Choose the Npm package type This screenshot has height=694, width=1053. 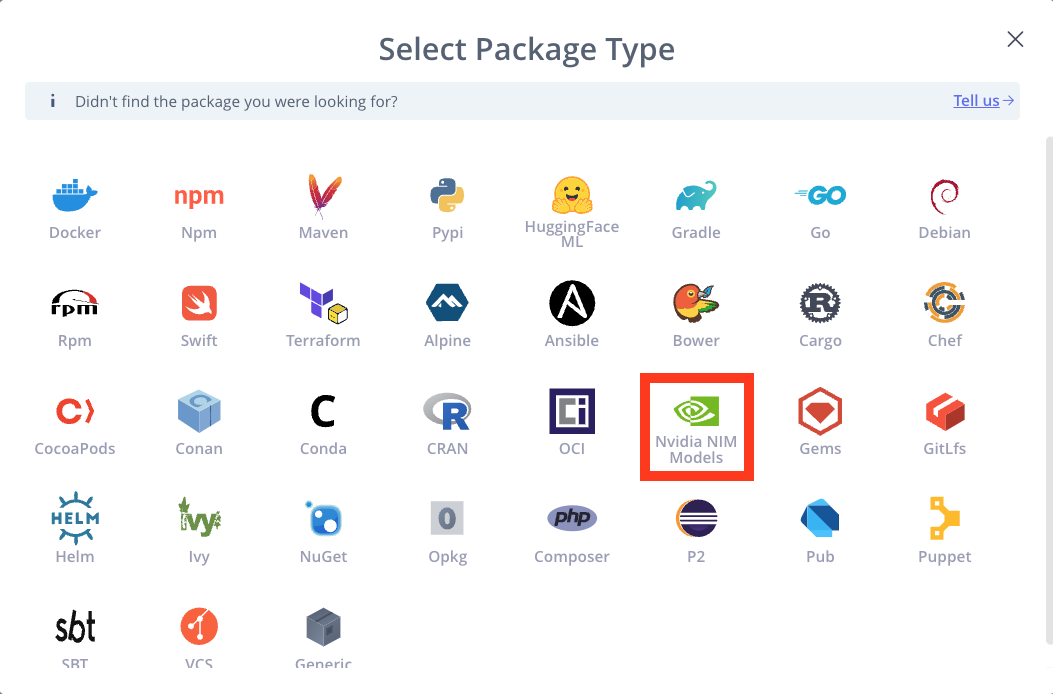[198, 205]
